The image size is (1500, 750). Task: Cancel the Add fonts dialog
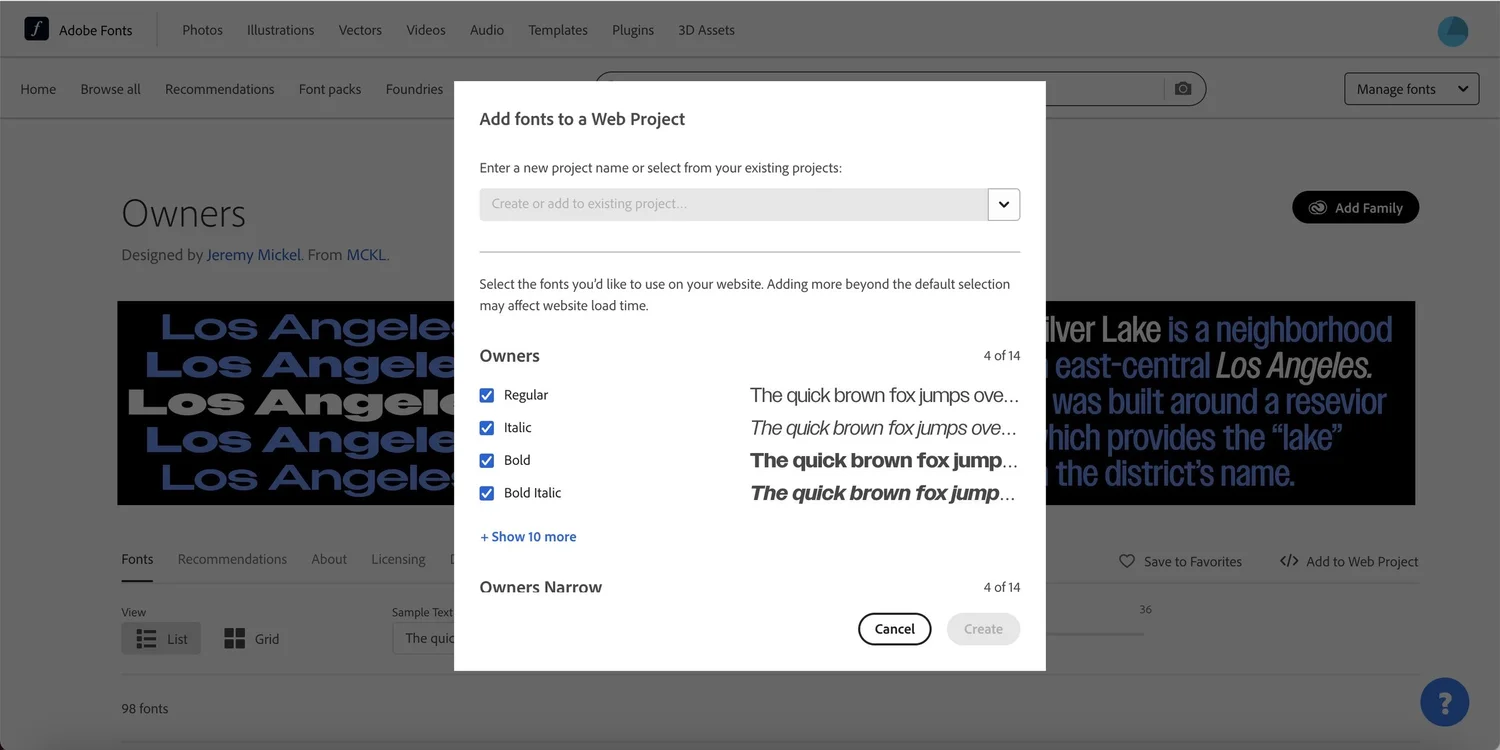(894, 629)
